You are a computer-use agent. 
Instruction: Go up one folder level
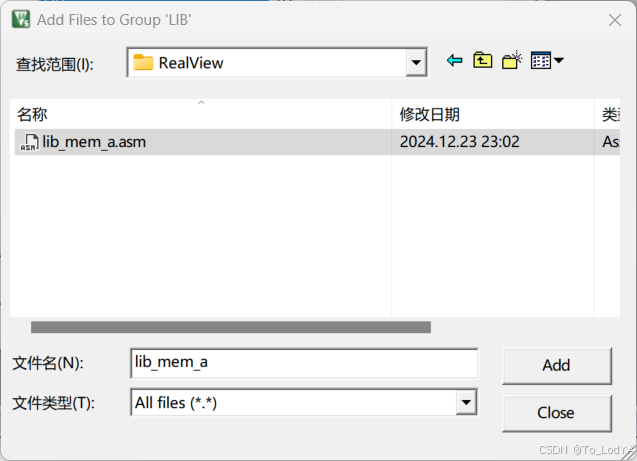483,61
